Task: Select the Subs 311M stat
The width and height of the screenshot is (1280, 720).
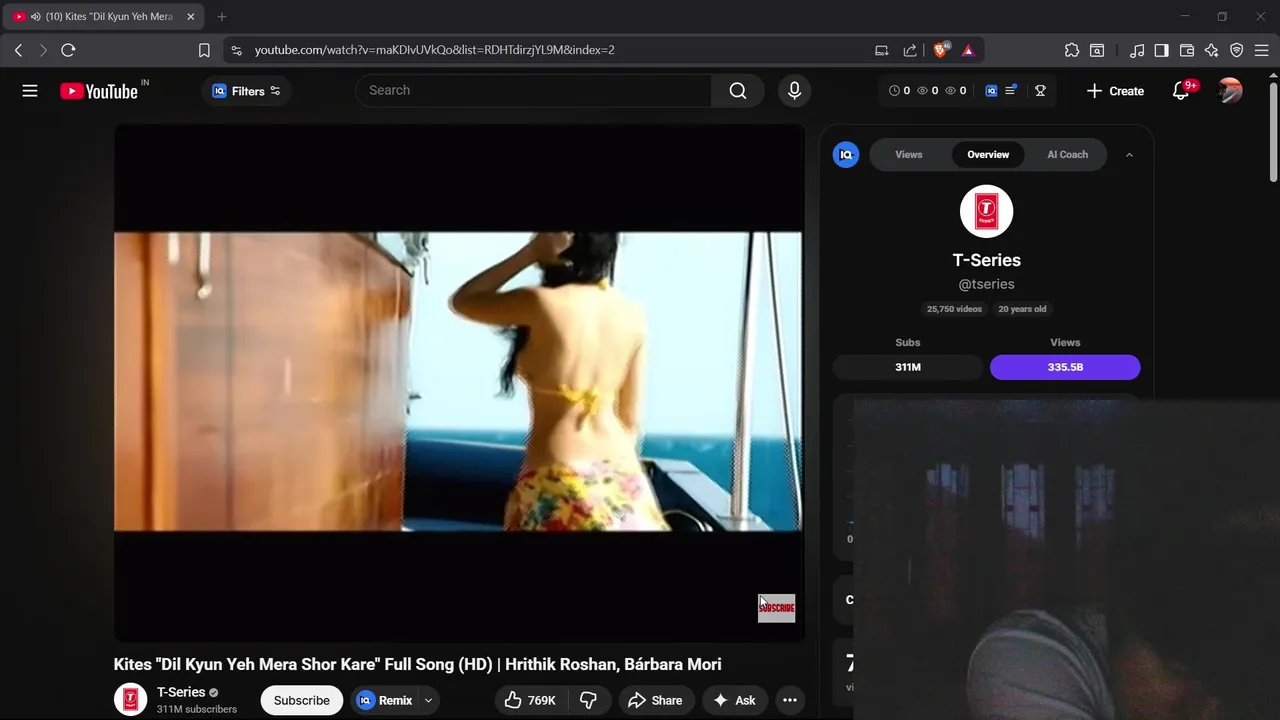Action: [908, 367]
